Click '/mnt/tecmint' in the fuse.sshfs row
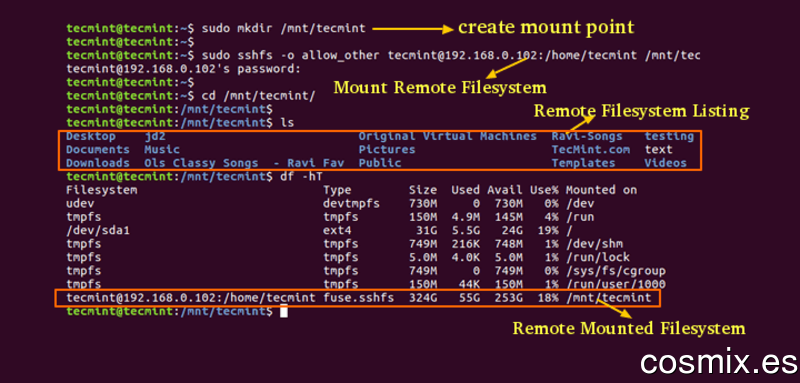The width and height of the screenshot is (800, 383). (608, 297)
